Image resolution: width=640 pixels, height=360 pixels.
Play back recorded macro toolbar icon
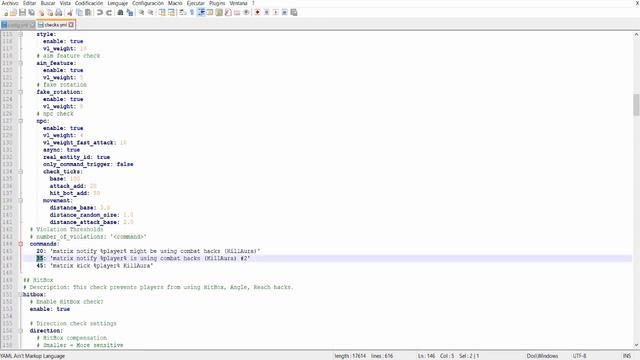pos(276,13)
